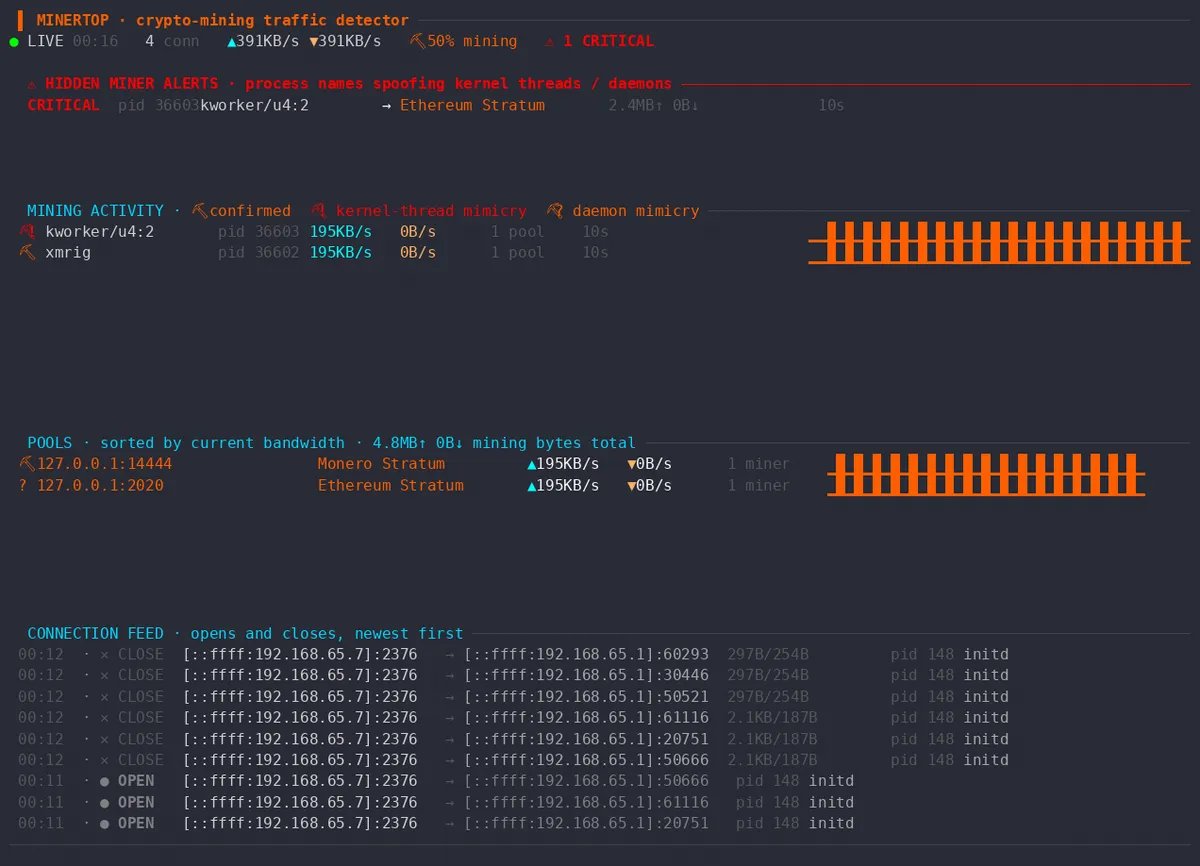Image resolution: width=1200 pixels, height=866 pixels.
Task: Click the arrow pointing to Ethereum Stratum alert
Action: pos(387,105)
